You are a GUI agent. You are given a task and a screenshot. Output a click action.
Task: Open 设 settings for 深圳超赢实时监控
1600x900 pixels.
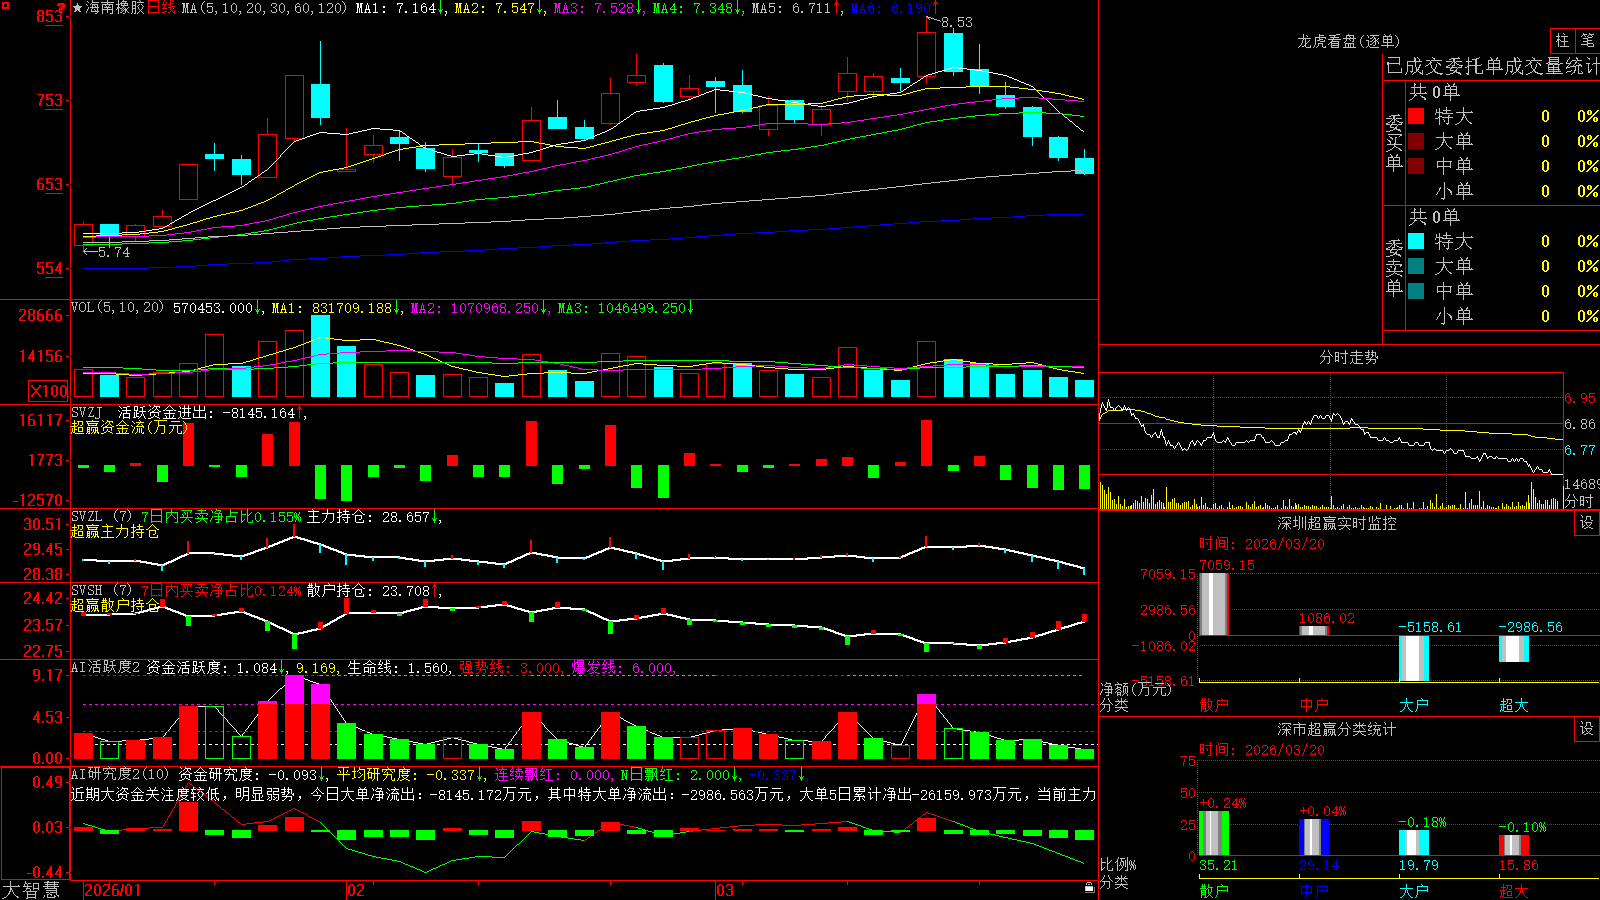click(x=1587, y=523)
